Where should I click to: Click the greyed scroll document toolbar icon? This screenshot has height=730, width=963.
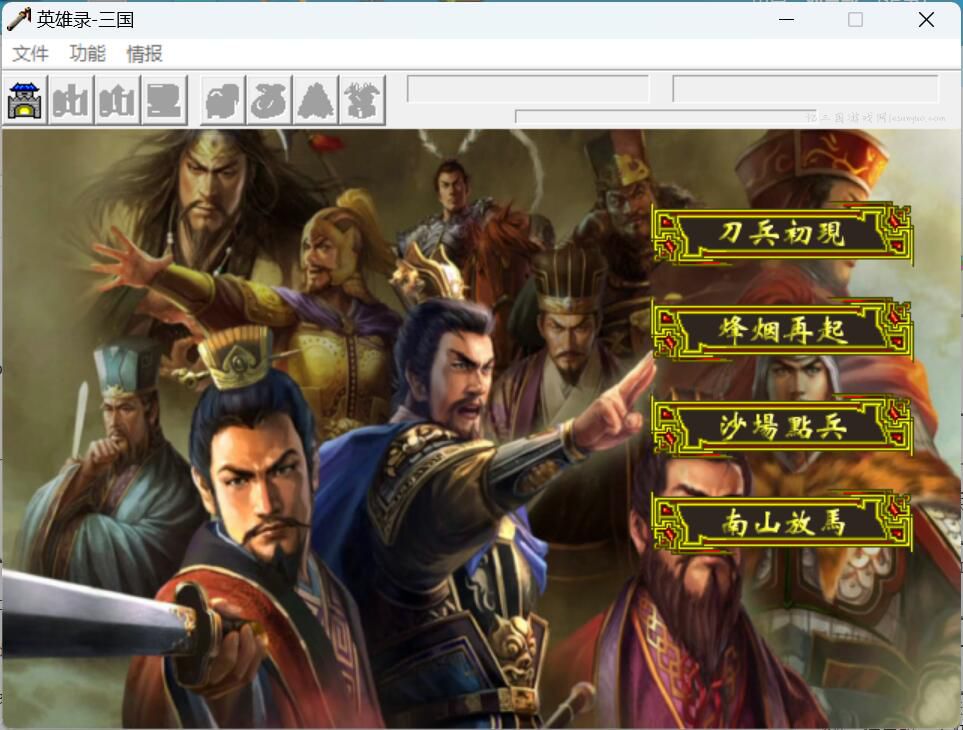click(164, 100)
